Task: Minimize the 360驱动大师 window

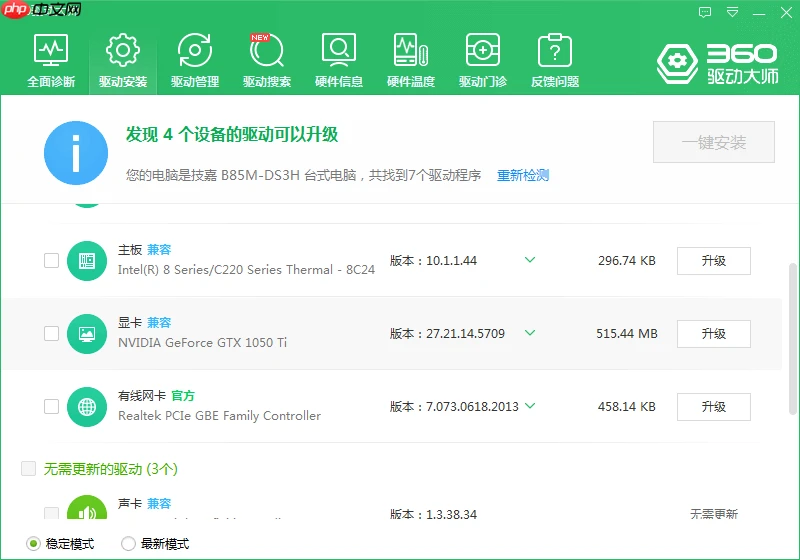Action: tap(759, 13)
